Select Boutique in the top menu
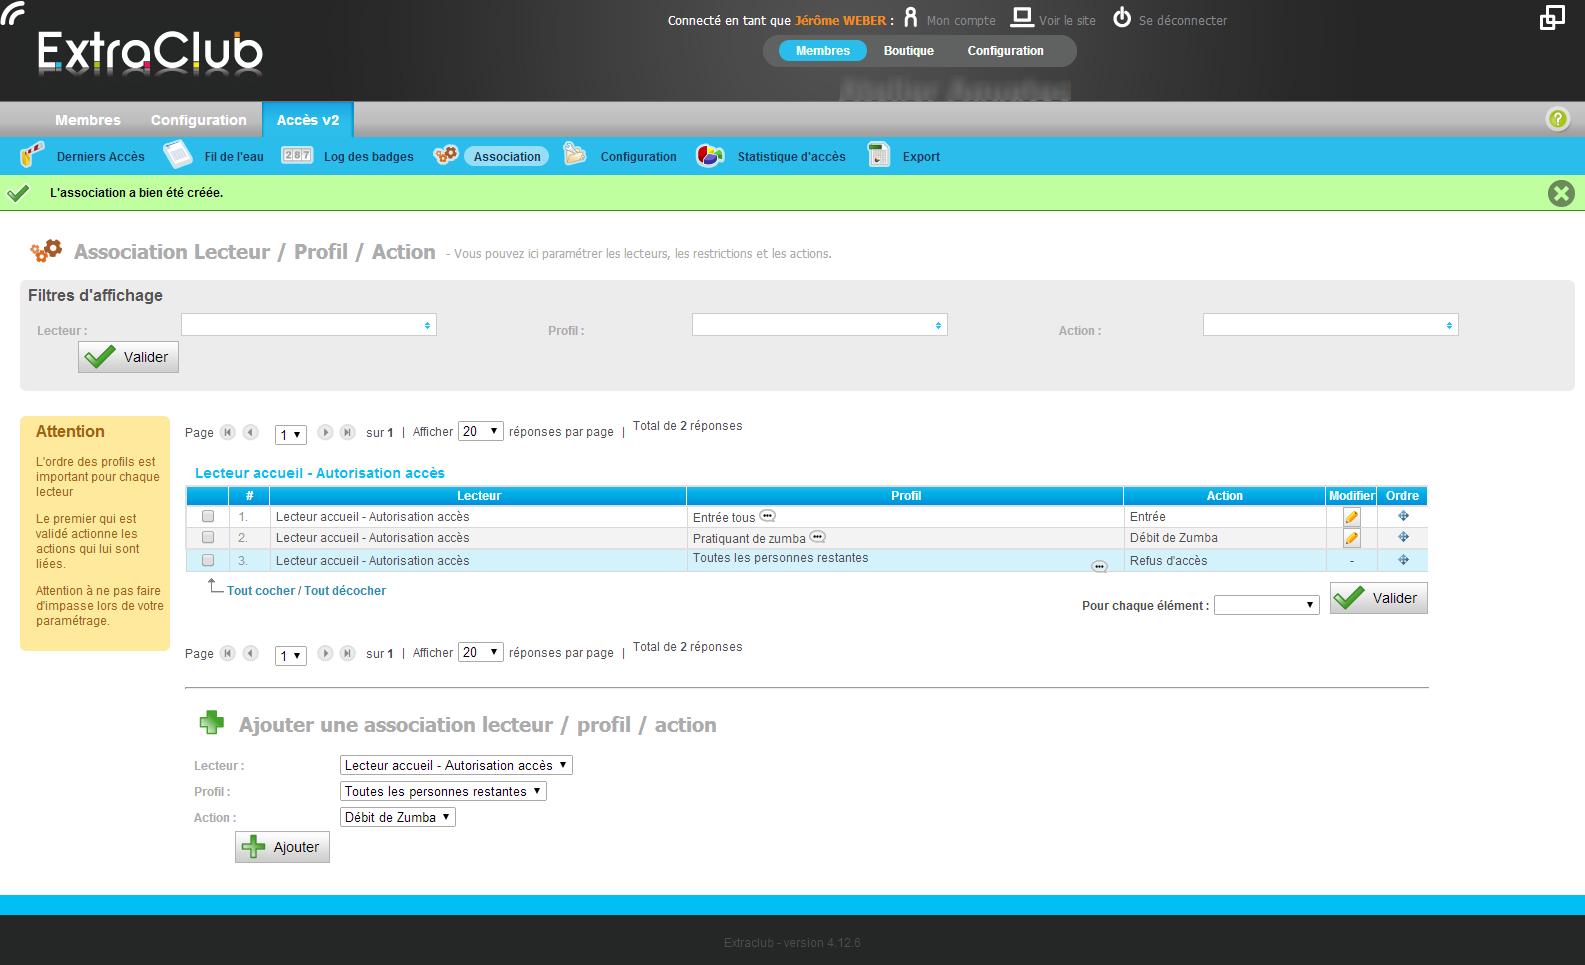Screen dimensions: 1585x965 tap(908, 51)
